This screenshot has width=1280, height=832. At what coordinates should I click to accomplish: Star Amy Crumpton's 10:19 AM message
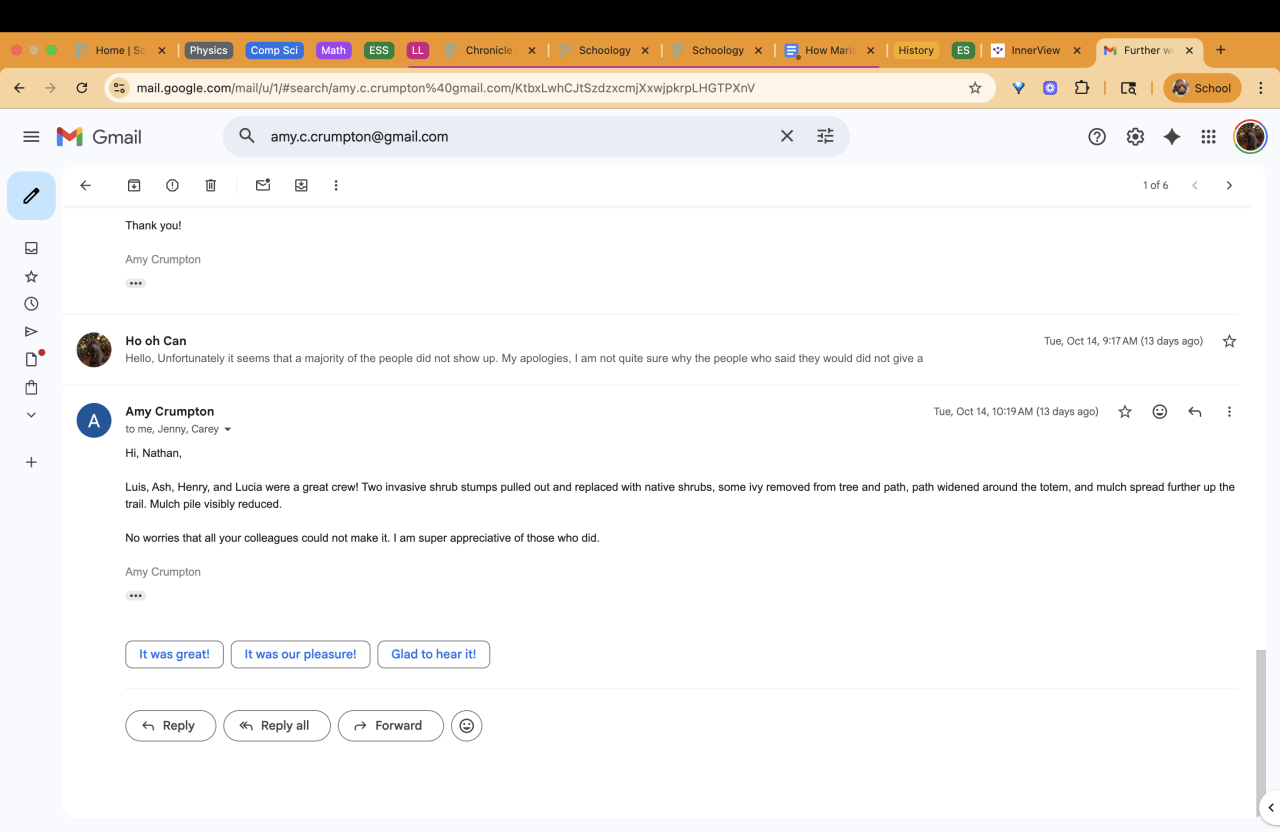pos(1125,411)
